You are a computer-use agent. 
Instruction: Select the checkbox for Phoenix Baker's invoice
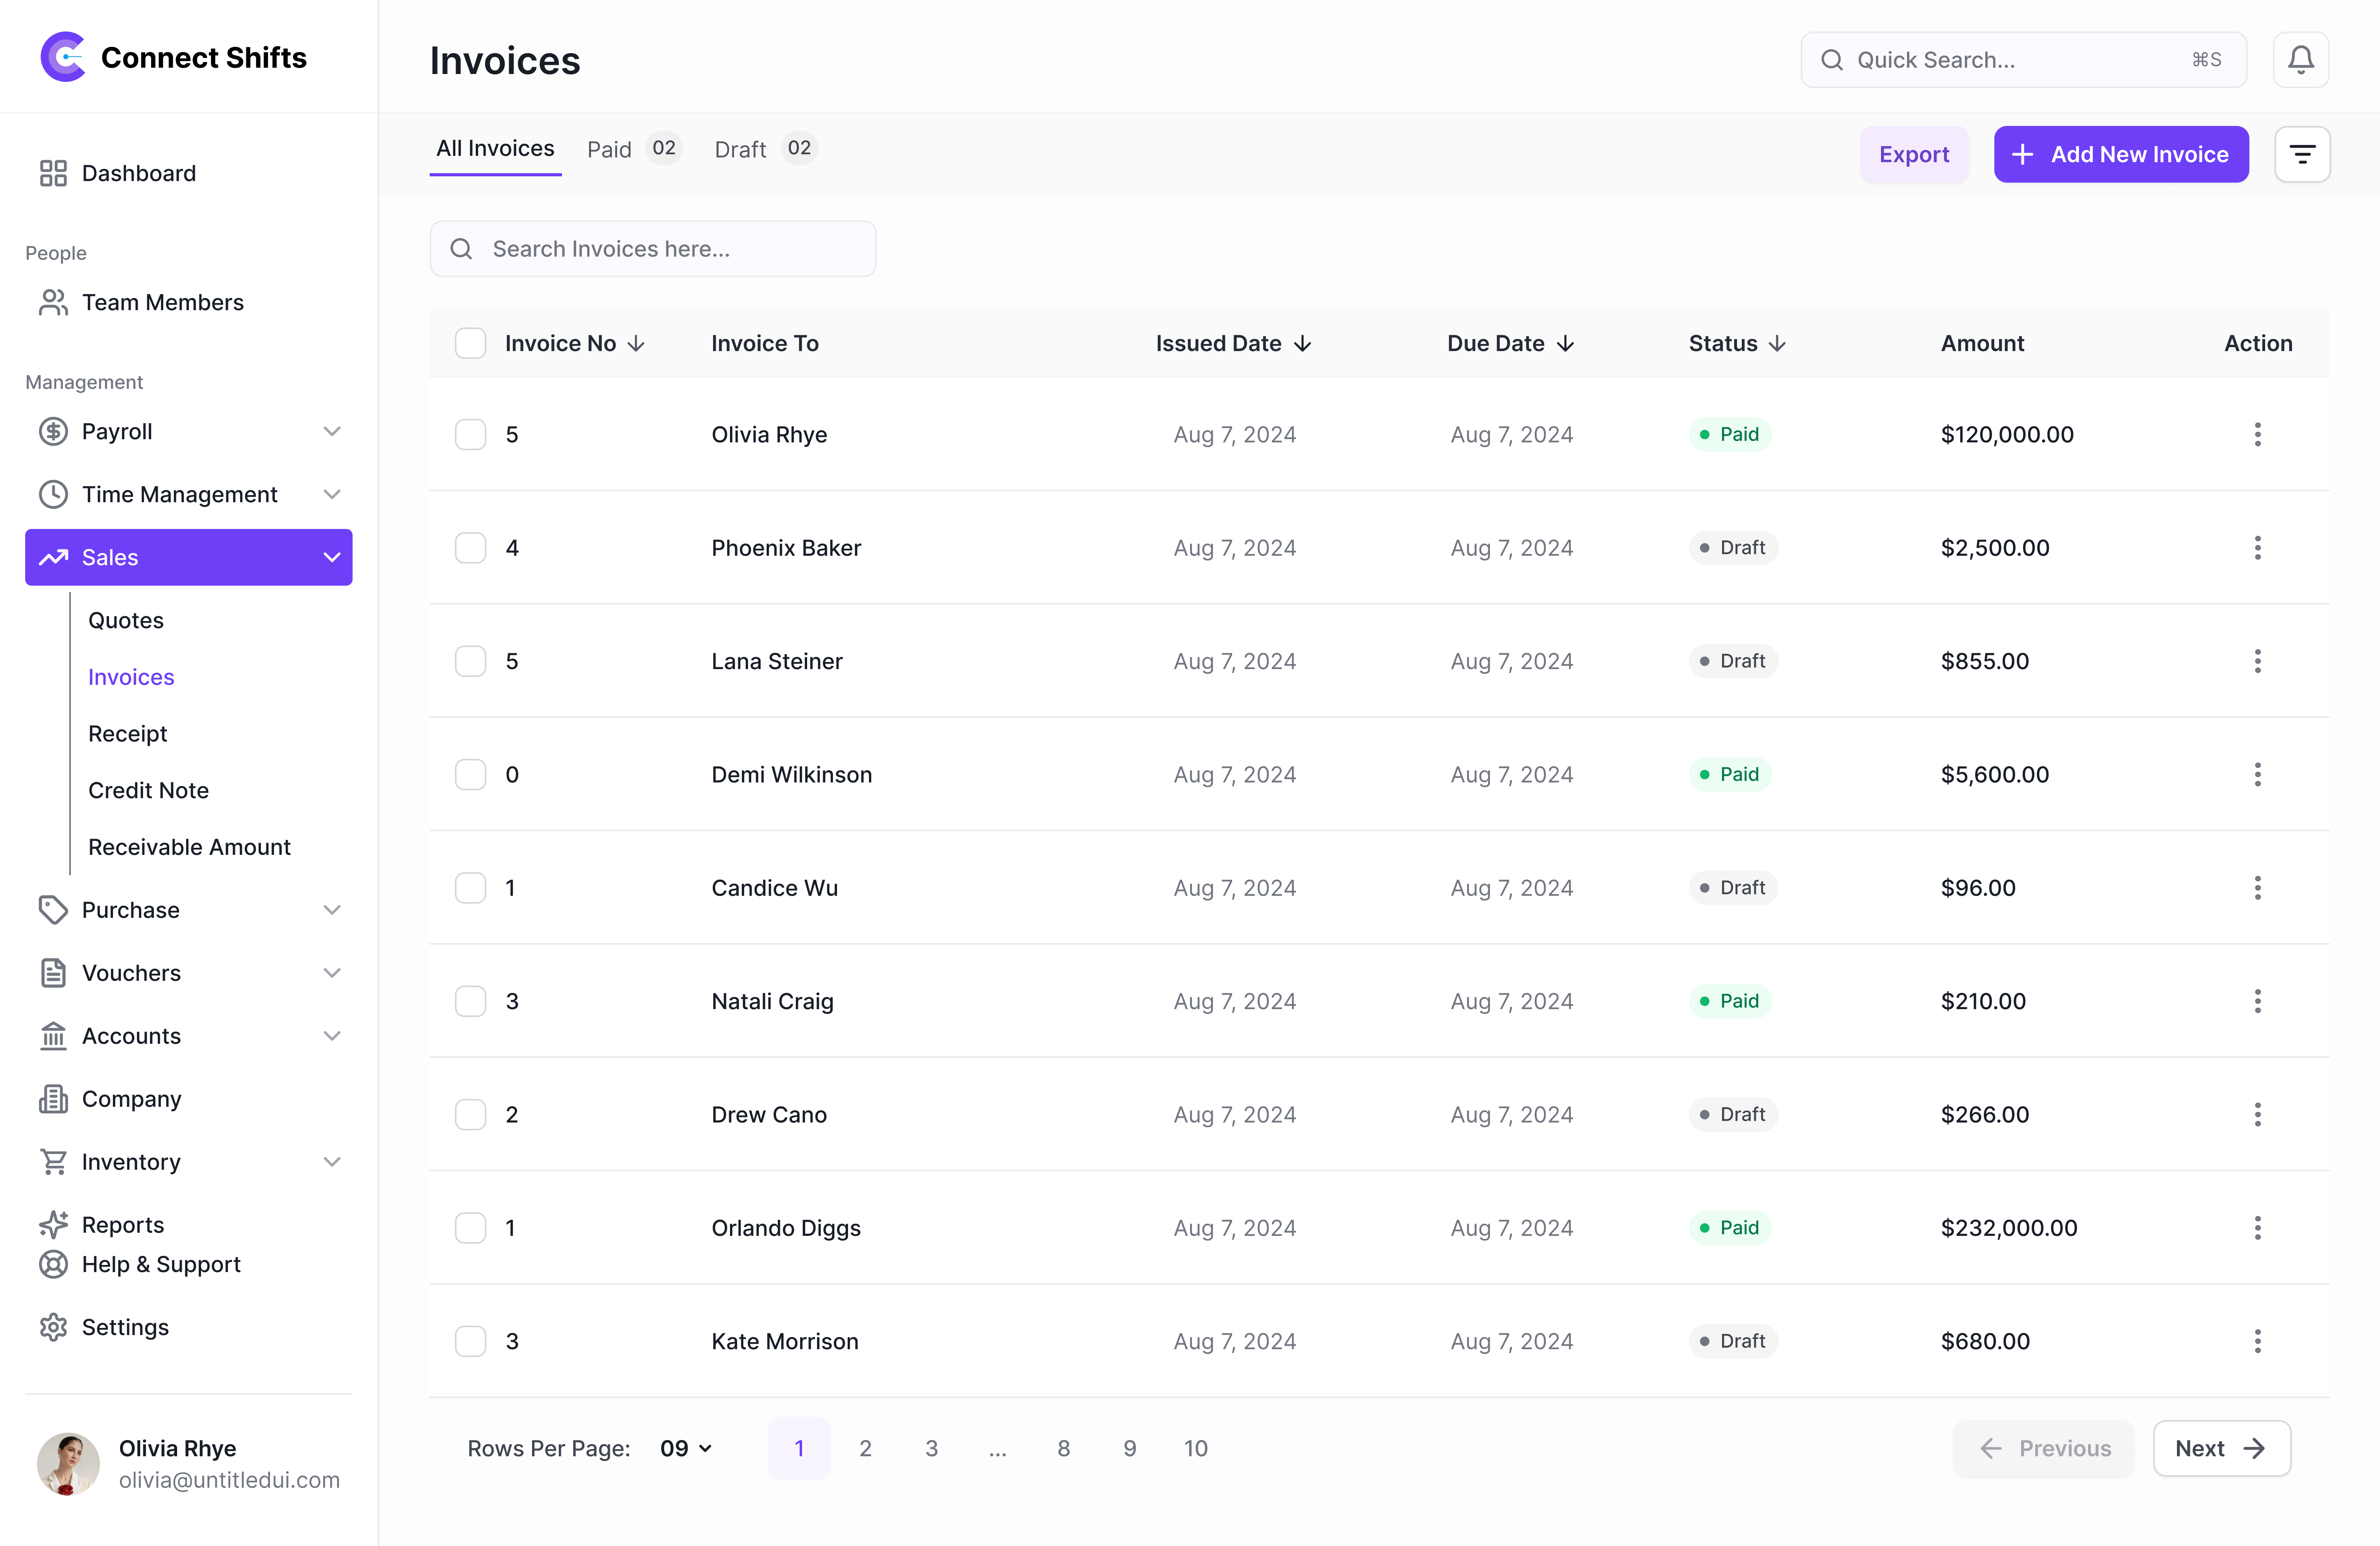tap(470, 547)
